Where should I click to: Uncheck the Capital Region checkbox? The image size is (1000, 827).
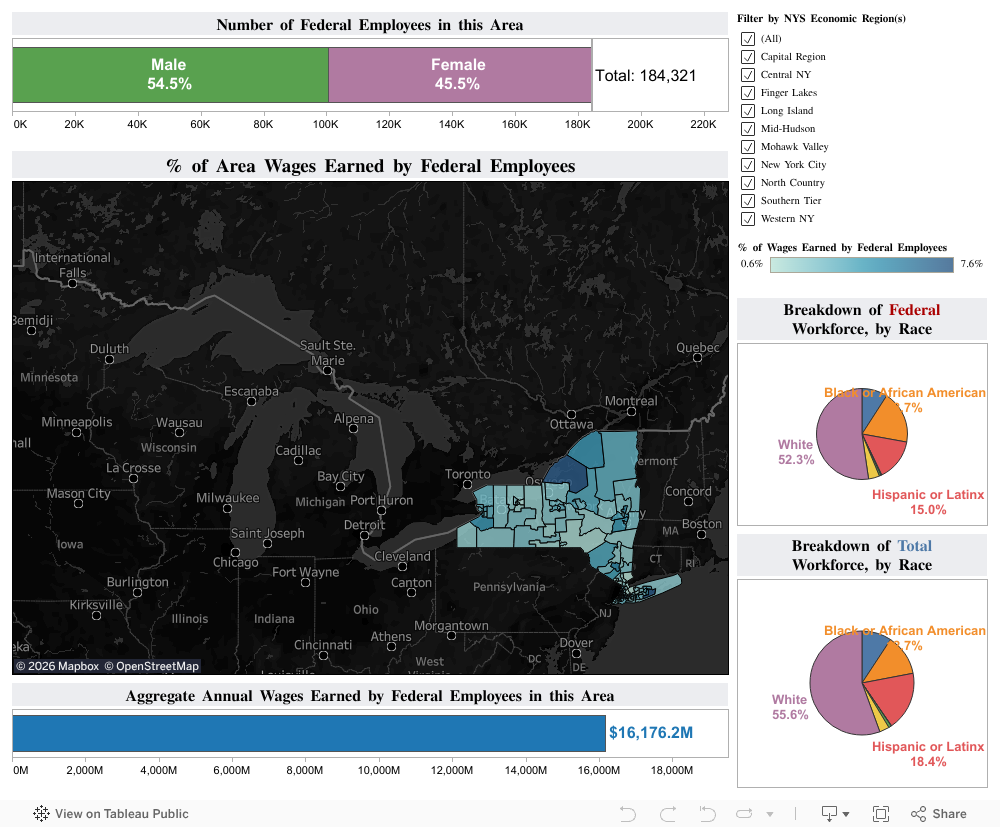coord(747,57)
